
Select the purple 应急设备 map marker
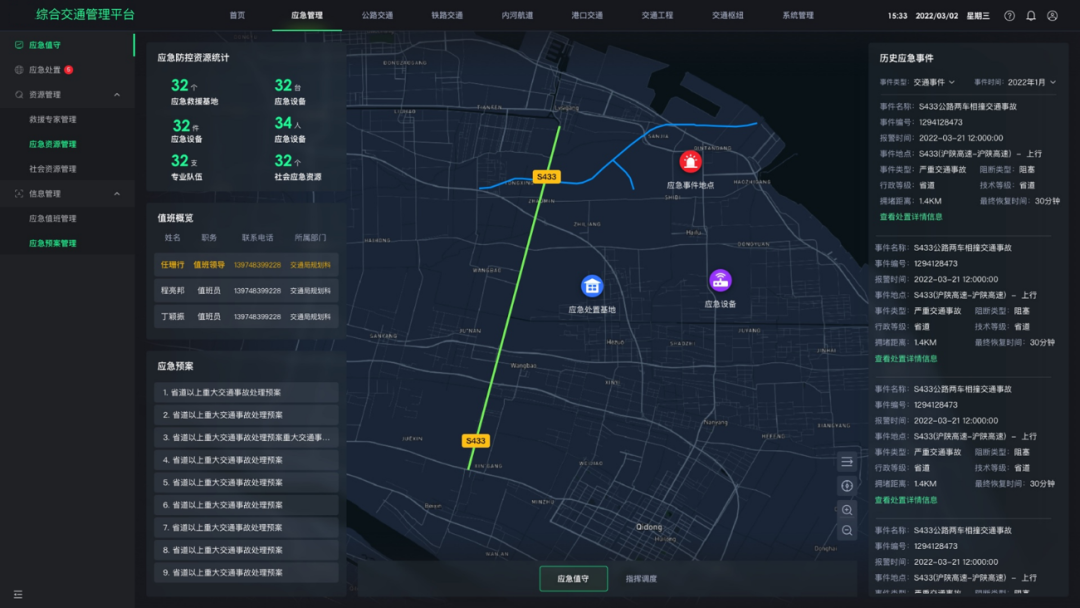(720, 280)
